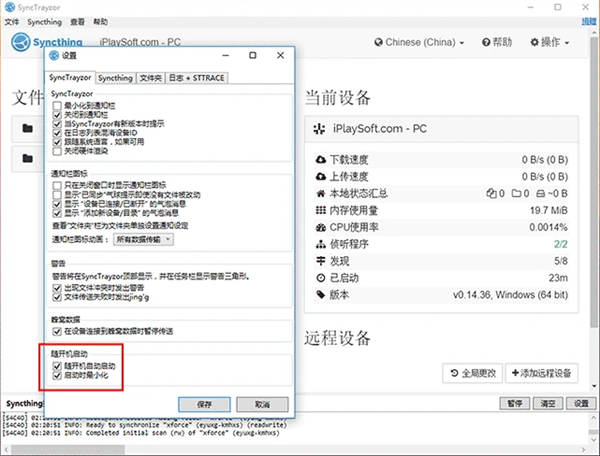Toggle 当SyncTrayzor有新版本时提示 checkbox
The image size is (600, 456).
coord(57,124)
